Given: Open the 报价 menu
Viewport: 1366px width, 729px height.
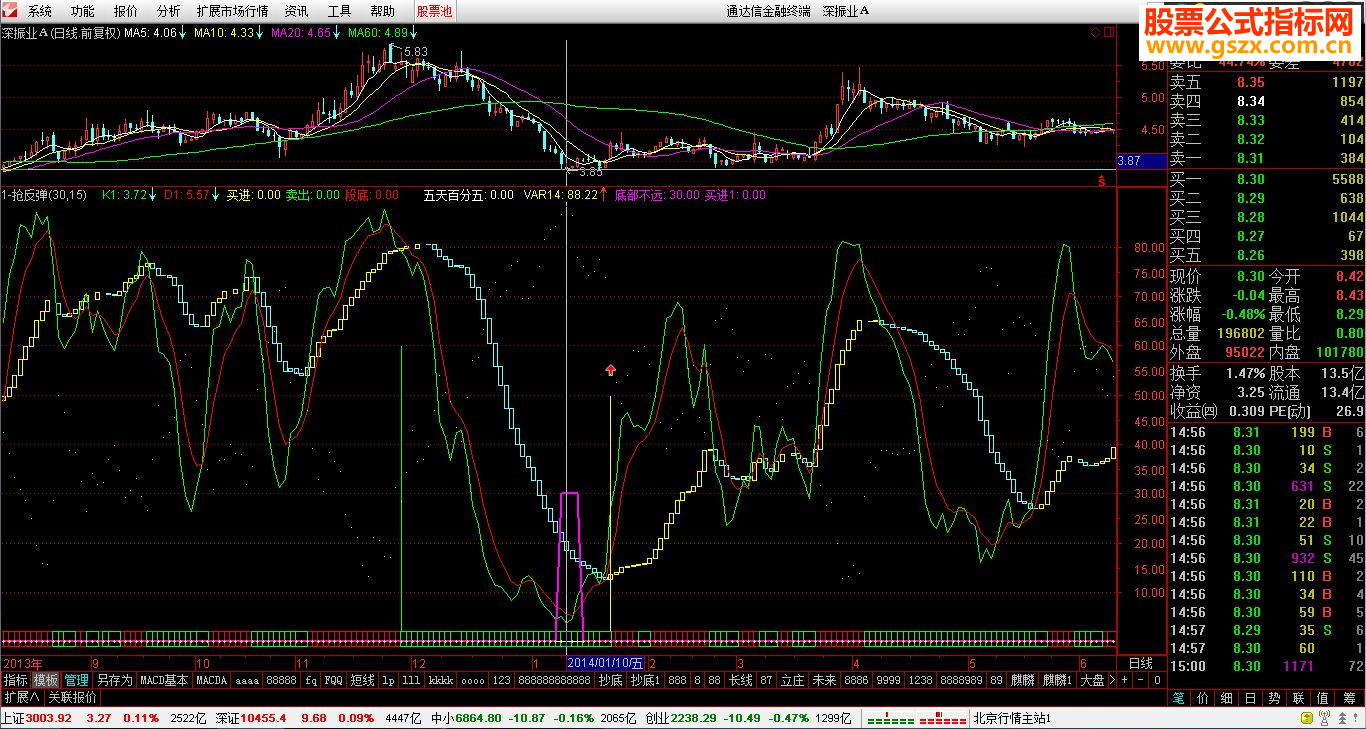Looking at the screenshot, I should point(126,11).
